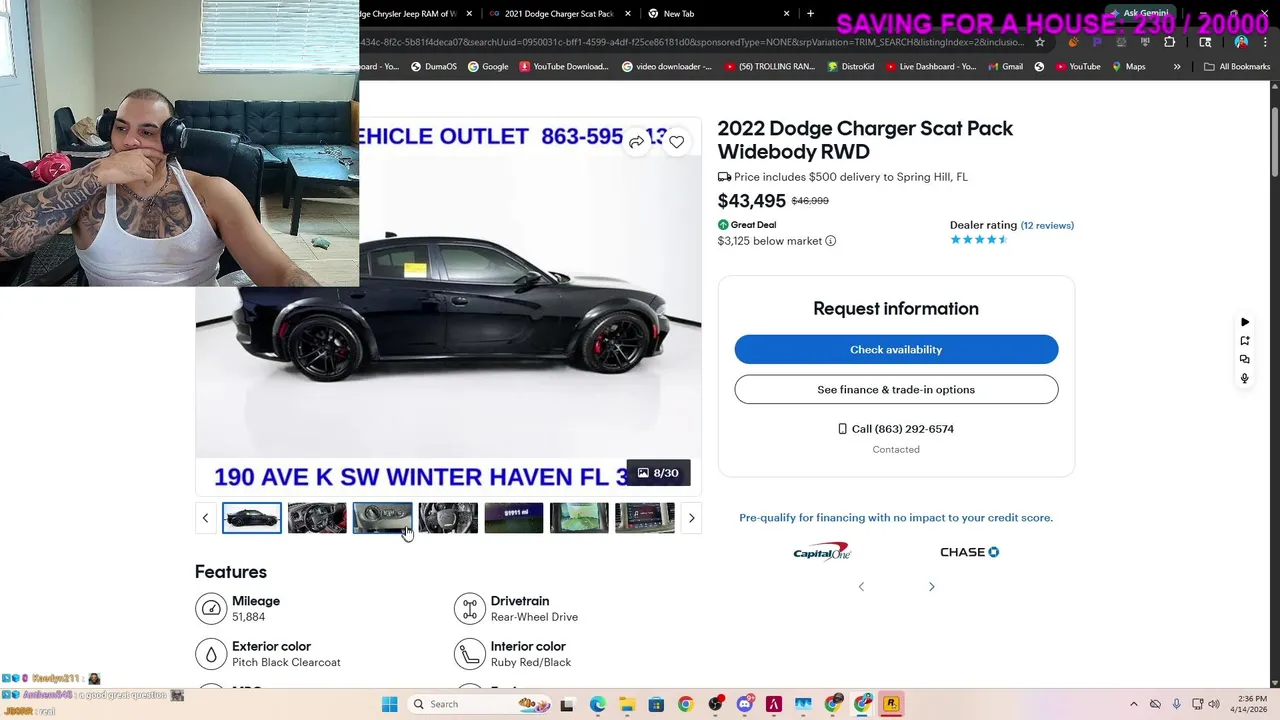Open the 12 reviews link
Viewport: 1280px width, 720px height.
click(x=1047, y=226)
